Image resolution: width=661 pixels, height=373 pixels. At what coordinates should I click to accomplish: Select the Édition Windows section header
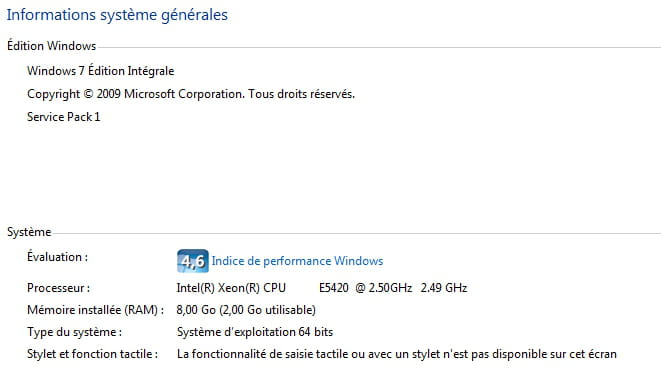[x=51, y=46]
